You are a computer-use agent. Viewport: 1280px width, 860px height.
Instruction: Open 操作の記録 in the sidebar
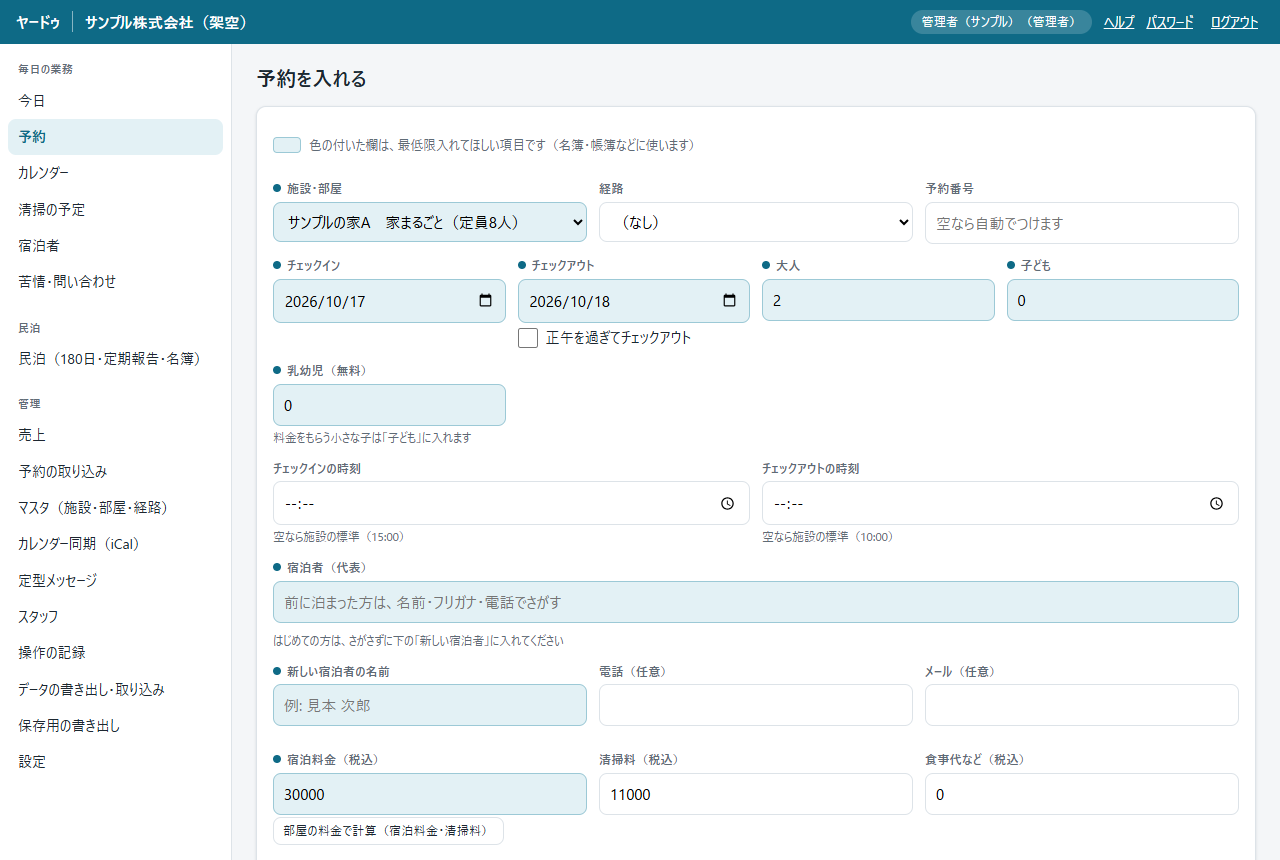click(x=115, y=653)
